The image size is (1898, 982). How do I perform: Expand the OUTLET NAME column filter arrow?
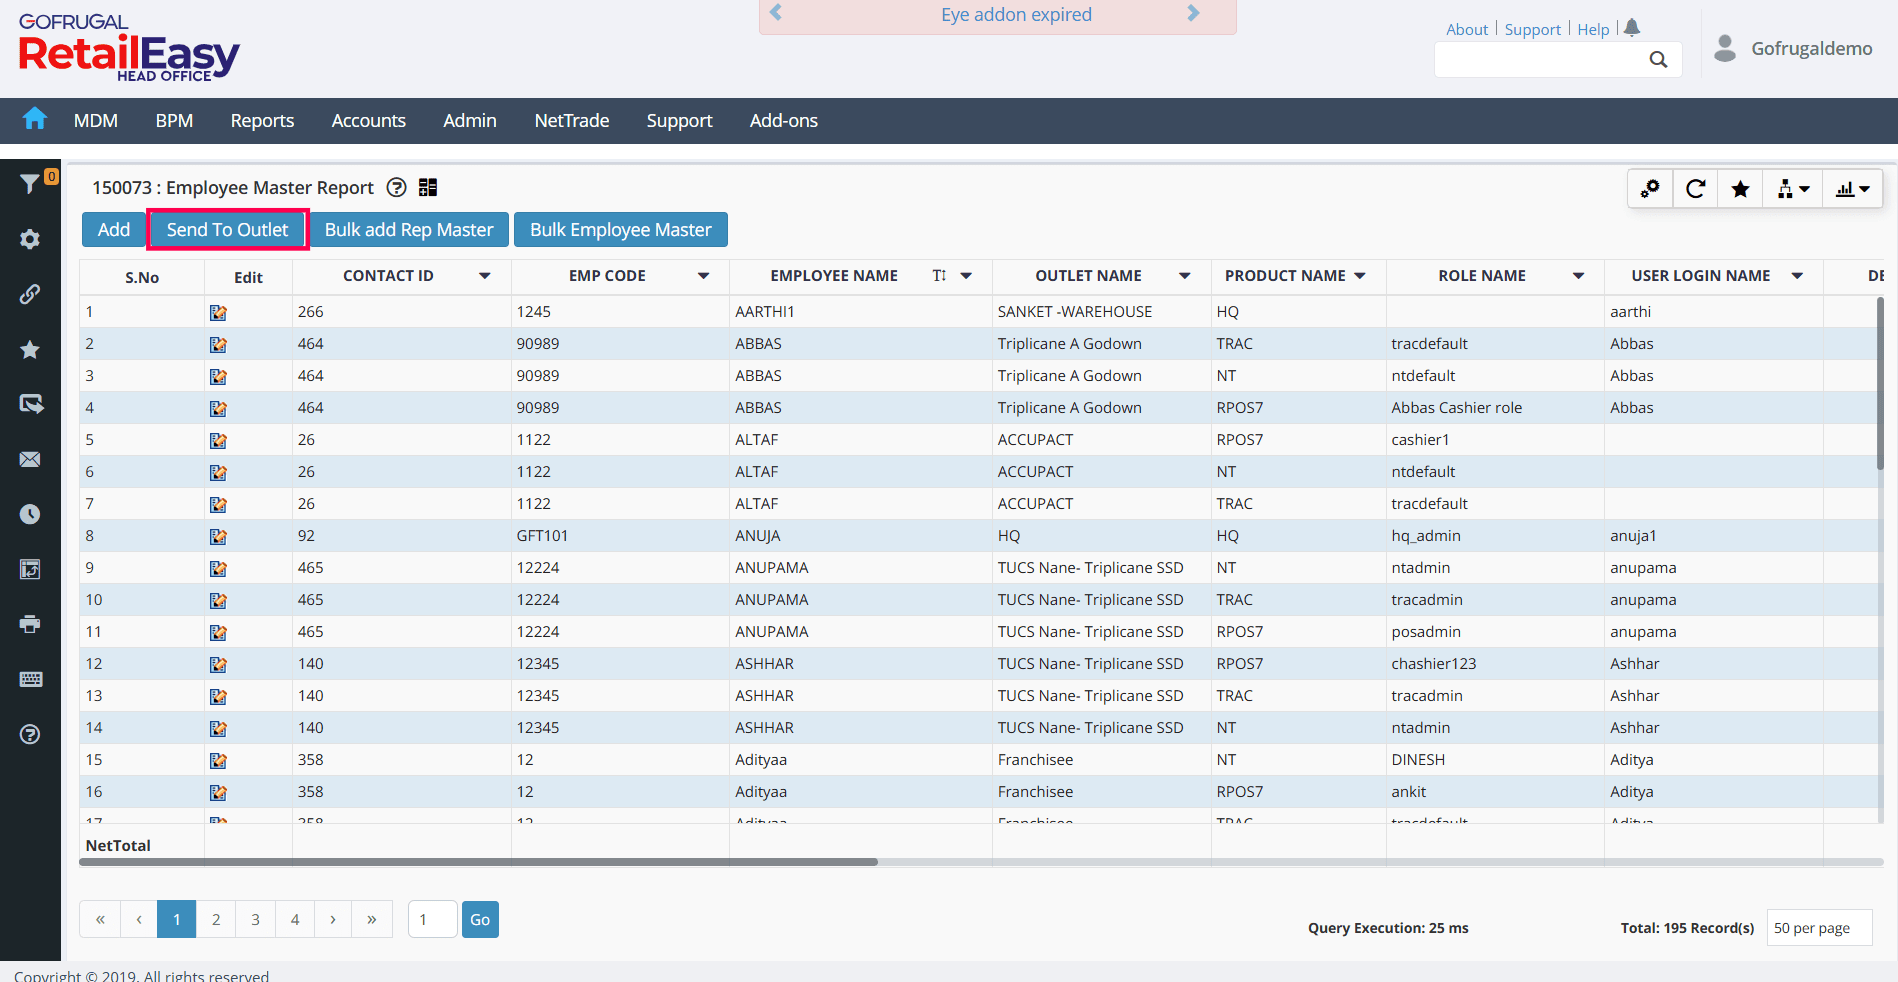click(1184, 276)
